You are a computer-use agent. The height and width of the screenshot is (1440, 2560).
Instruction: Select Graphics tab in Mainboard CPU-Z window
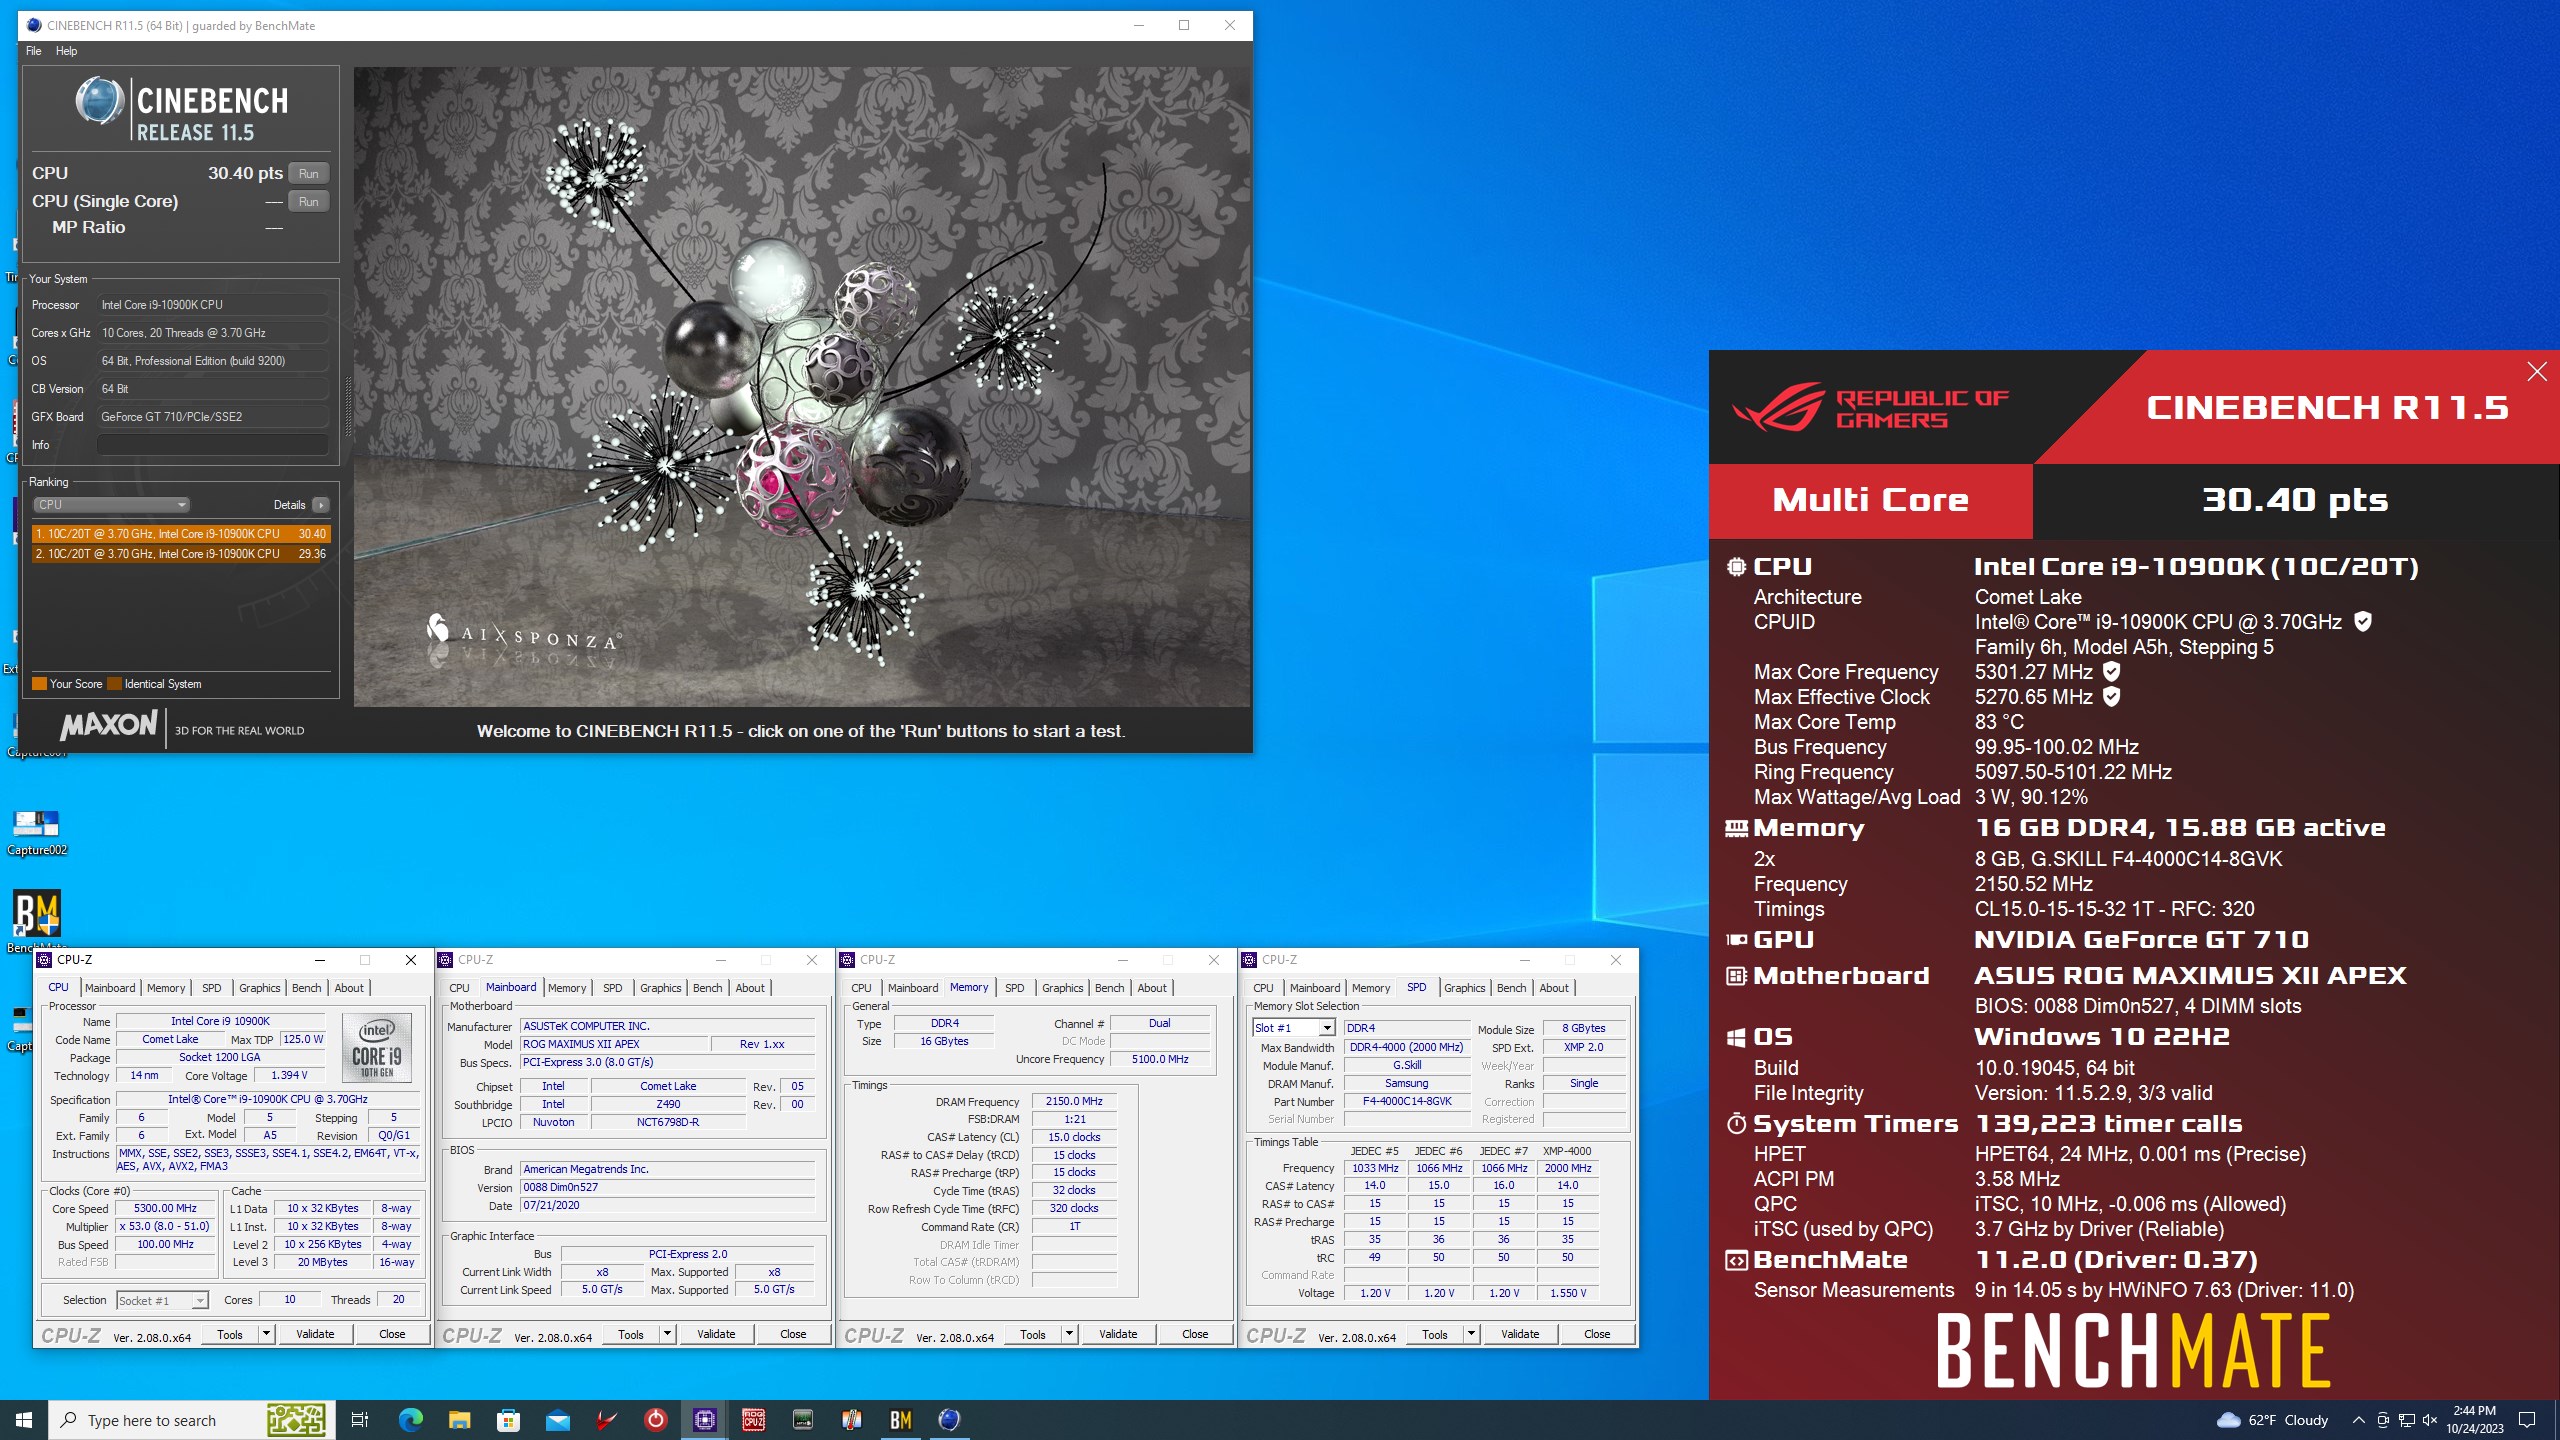(660, 988)
